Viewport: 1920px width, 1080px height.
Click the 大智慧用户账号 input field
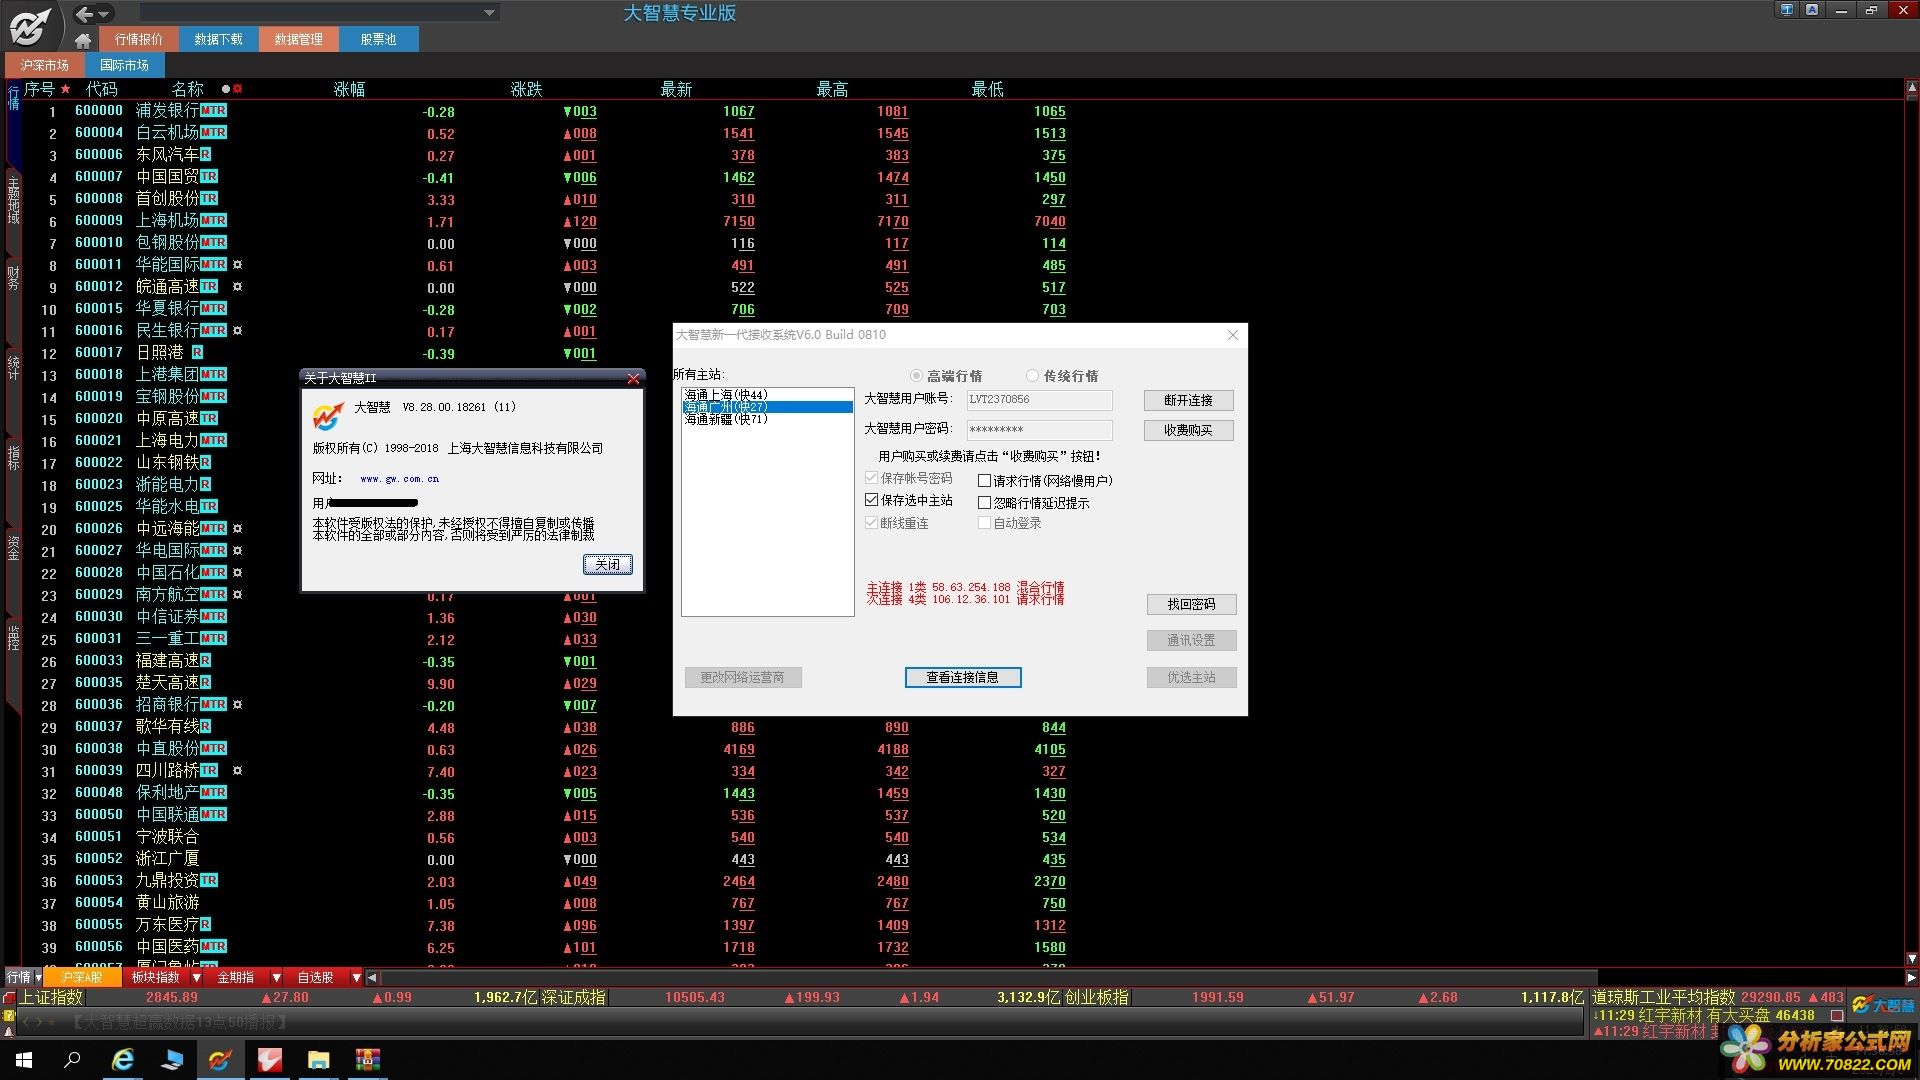point(1039,399)
